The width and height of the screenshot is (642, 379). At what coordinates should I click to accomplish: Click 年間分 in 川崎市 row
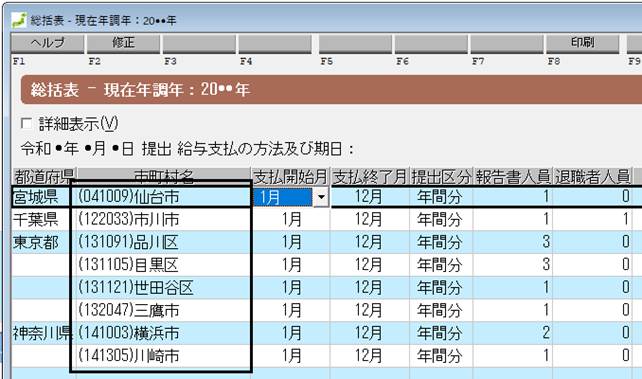(x=441, y=356)
